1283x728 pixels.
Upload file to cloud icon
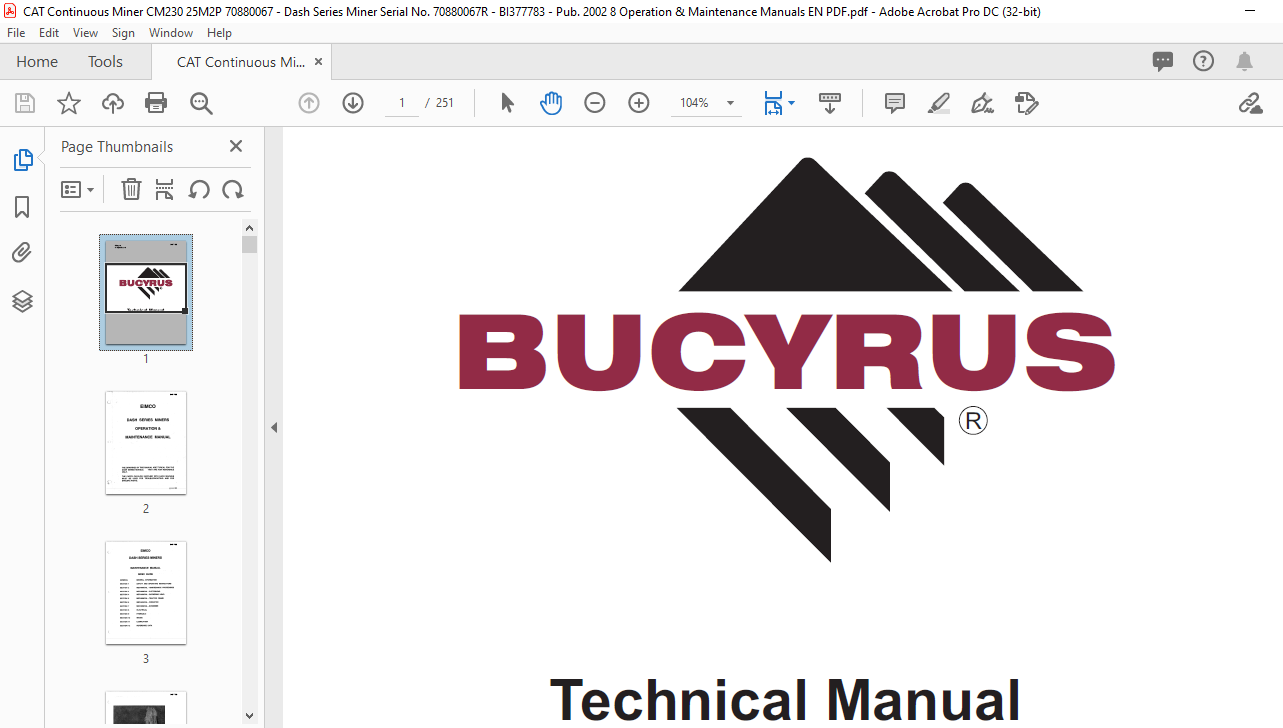113,103
